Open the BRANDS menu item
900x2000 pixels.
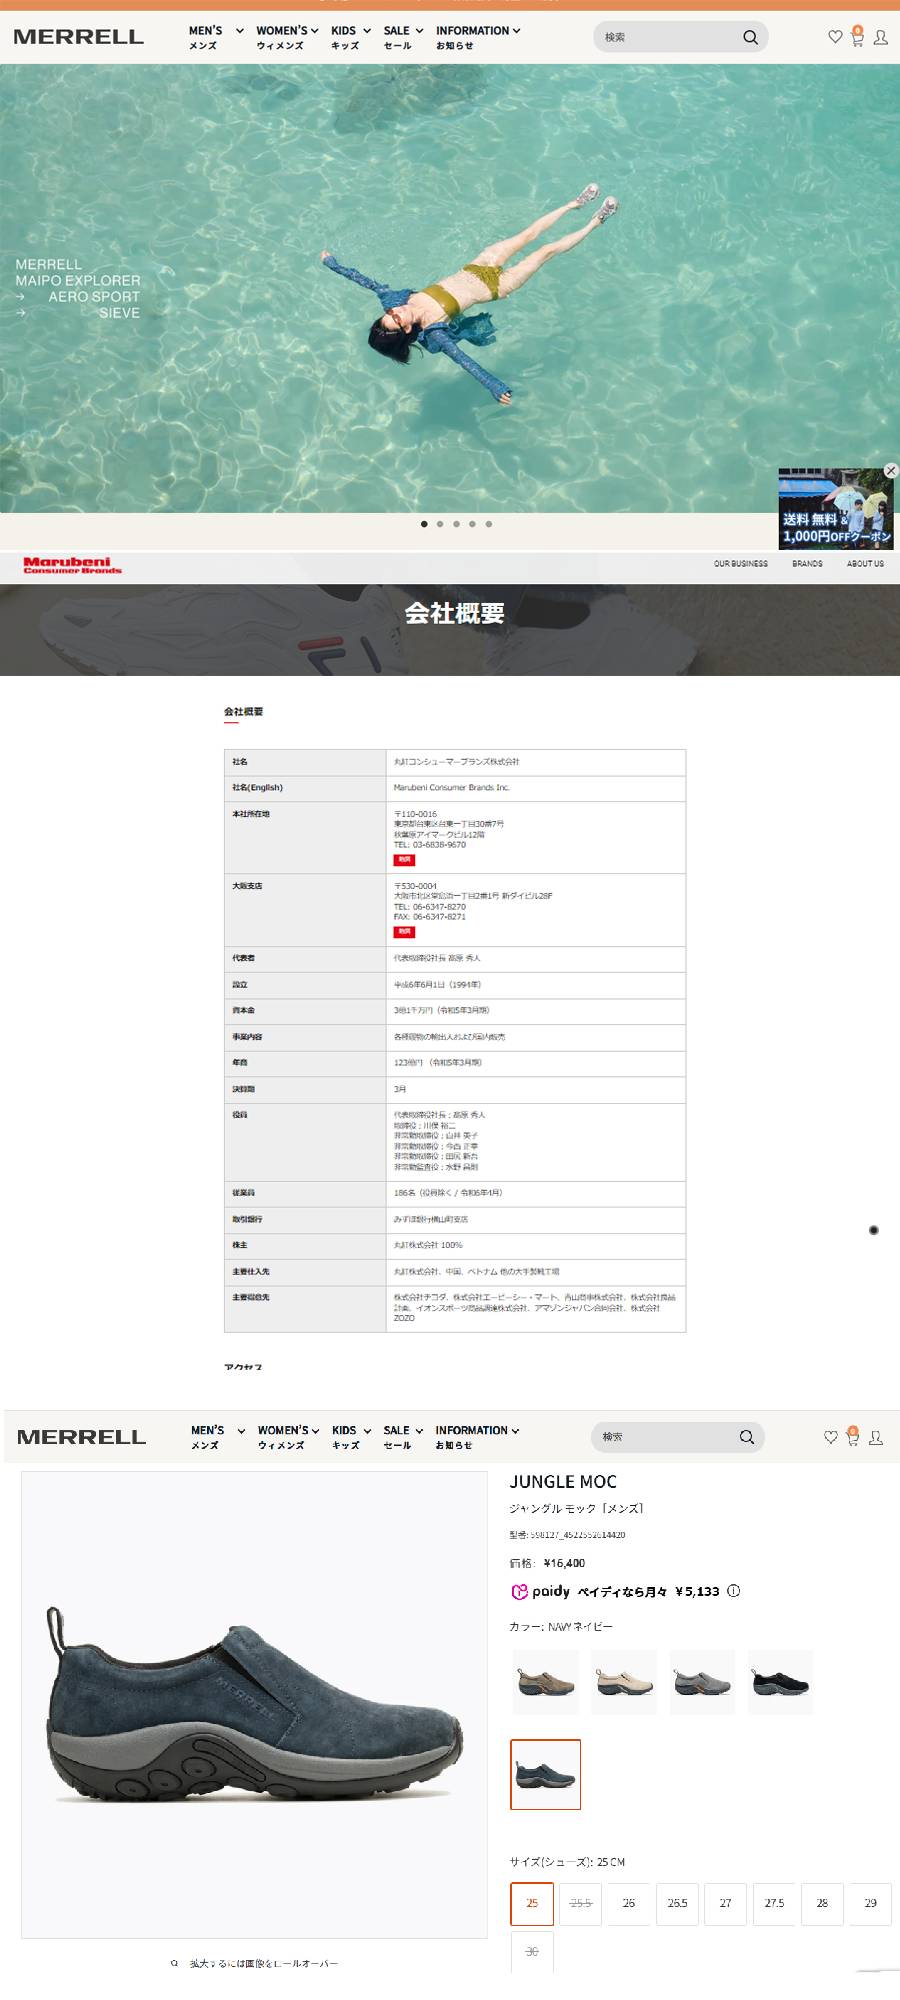click(x=807, y=564)
